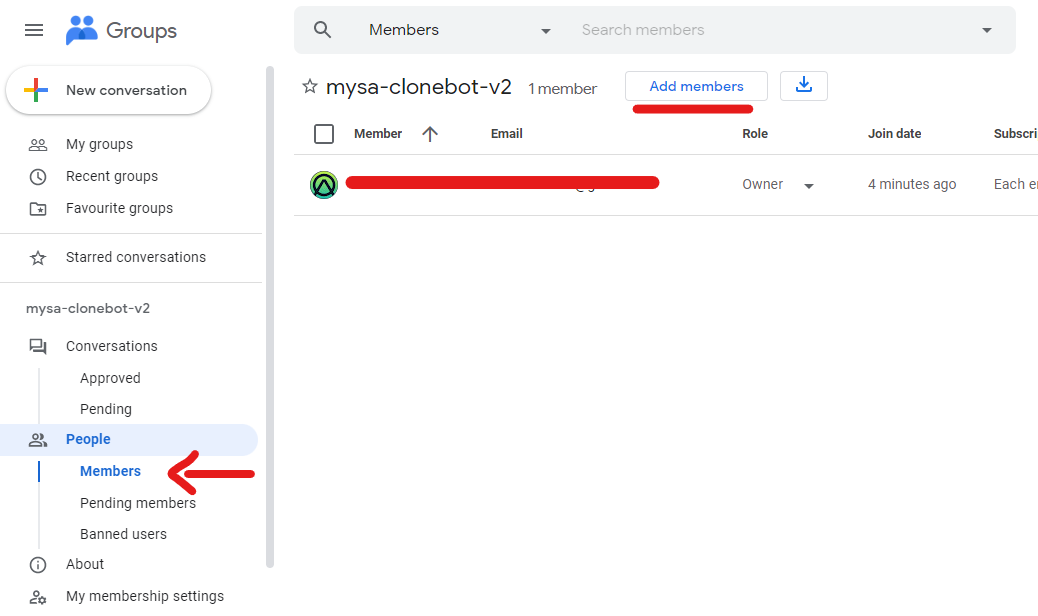Open Banned users
Screen dimensions: 1038x616
[123, 534]
